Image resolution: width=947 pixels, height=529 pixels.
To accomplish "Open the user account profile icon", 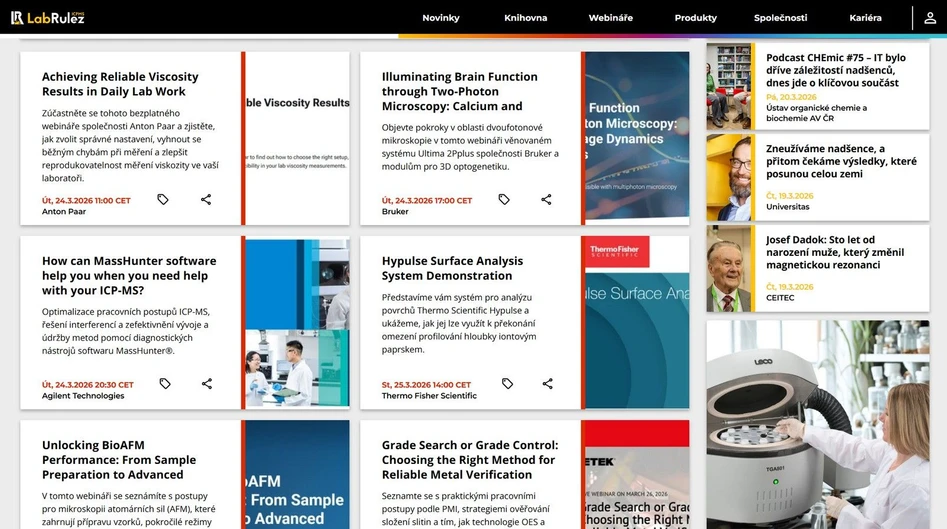I will pyautogui.click(x=930, y=18).
